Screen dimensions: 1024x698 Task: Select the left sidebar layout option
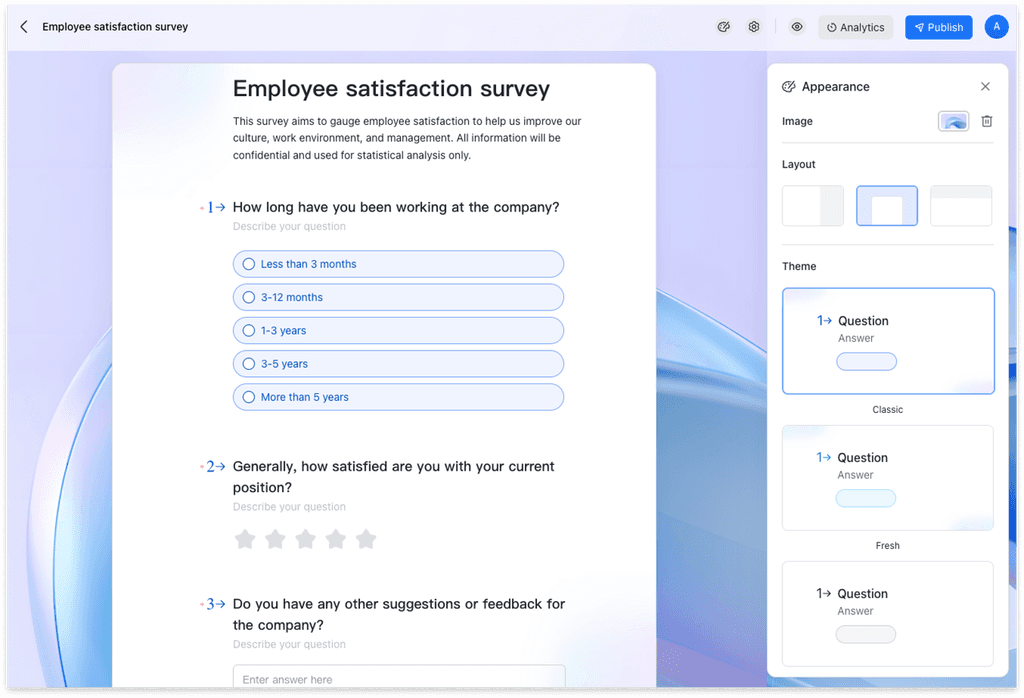pos(812,205)
